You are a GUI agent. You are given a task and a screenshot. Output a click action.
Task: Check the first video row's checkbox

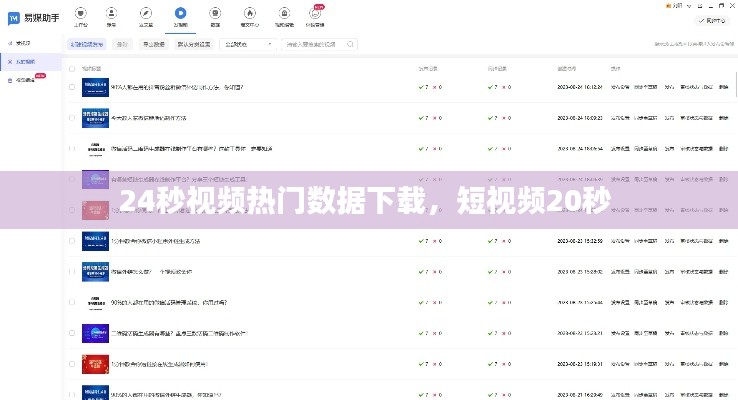pos(72,88)
